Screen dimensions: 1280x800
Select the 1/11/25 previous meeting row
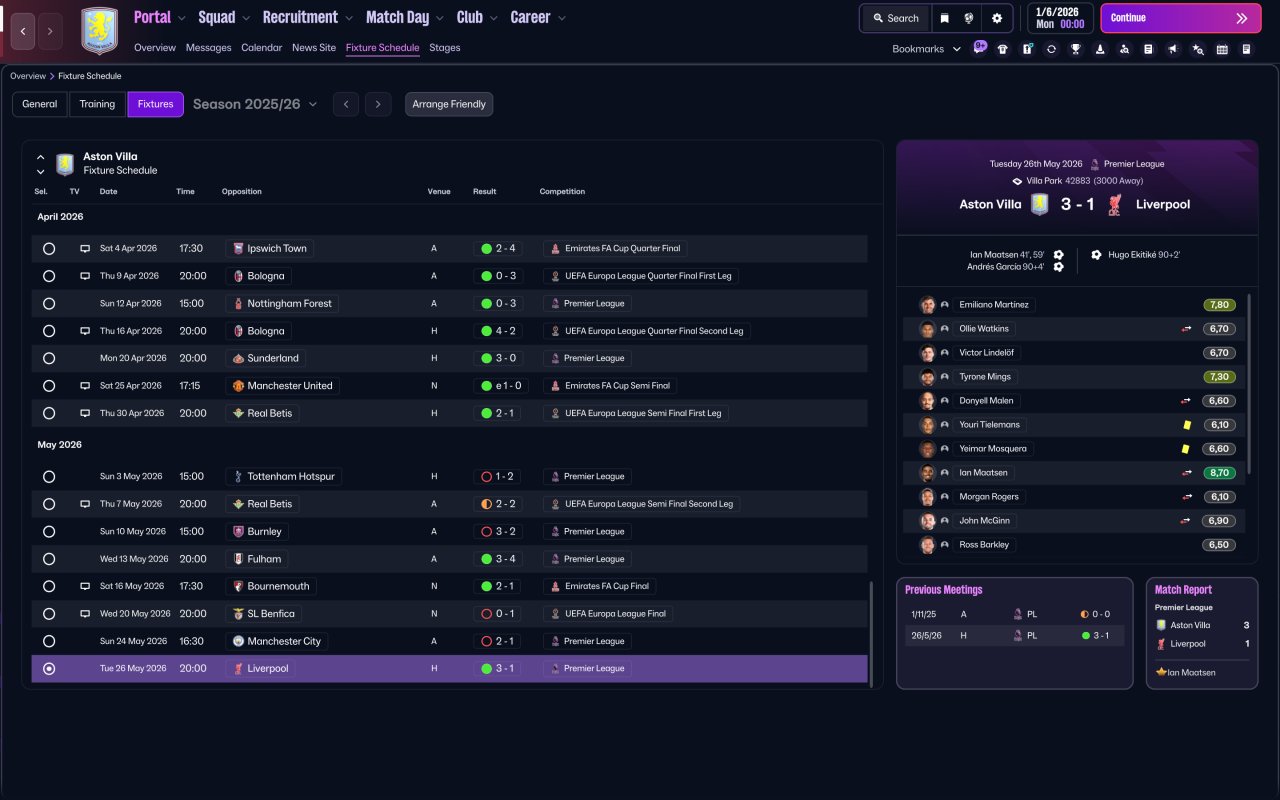[x=1014, y=615]
